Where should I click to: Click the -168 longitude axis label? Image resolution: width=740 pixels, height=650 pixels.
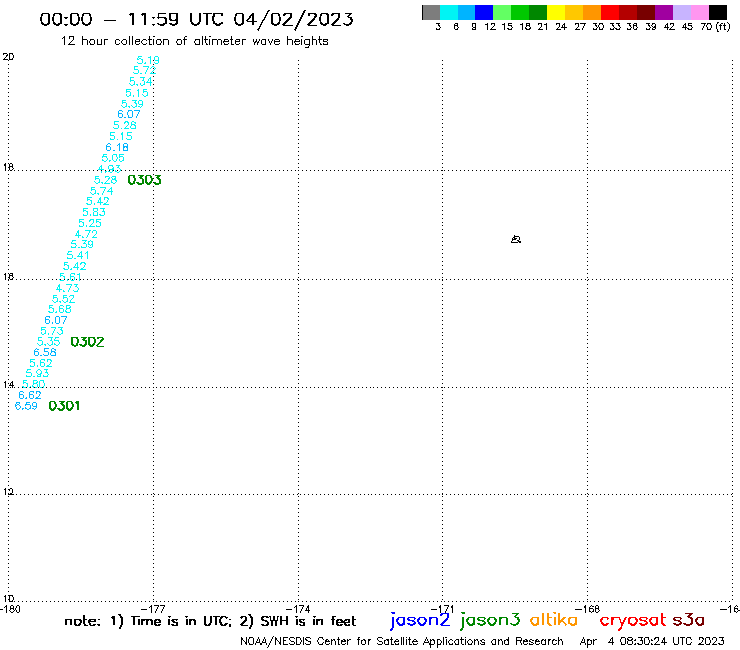[x=589, y=609]
